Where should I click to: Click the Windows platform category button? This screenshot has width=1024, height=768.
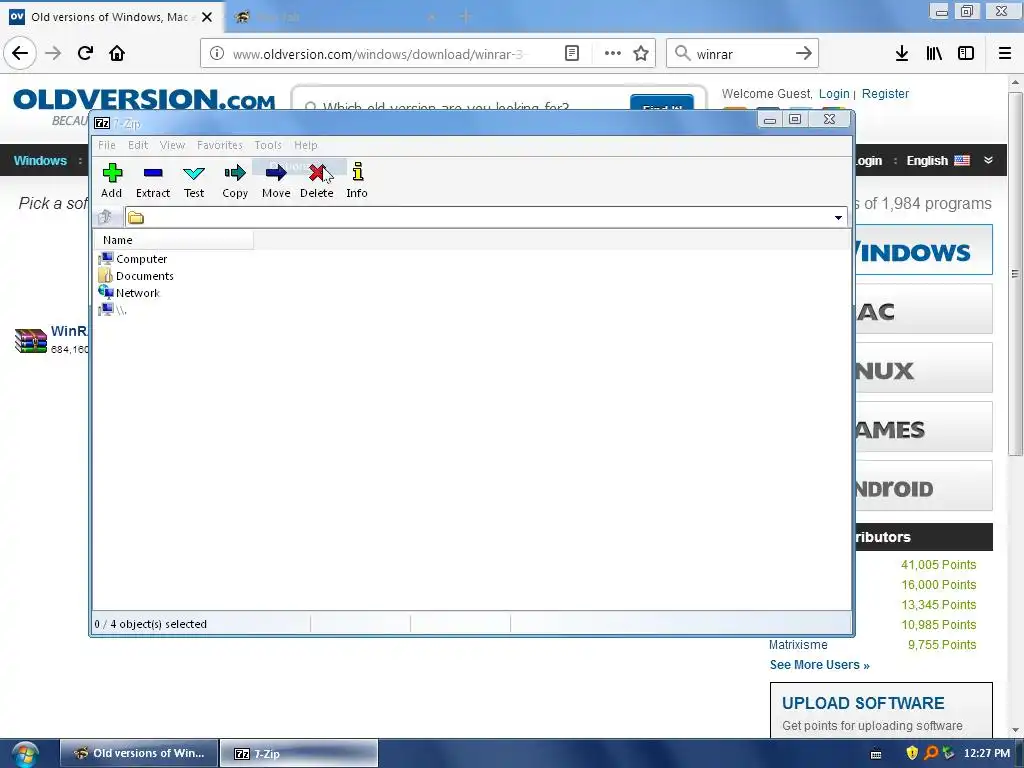(x=923, y=250)
